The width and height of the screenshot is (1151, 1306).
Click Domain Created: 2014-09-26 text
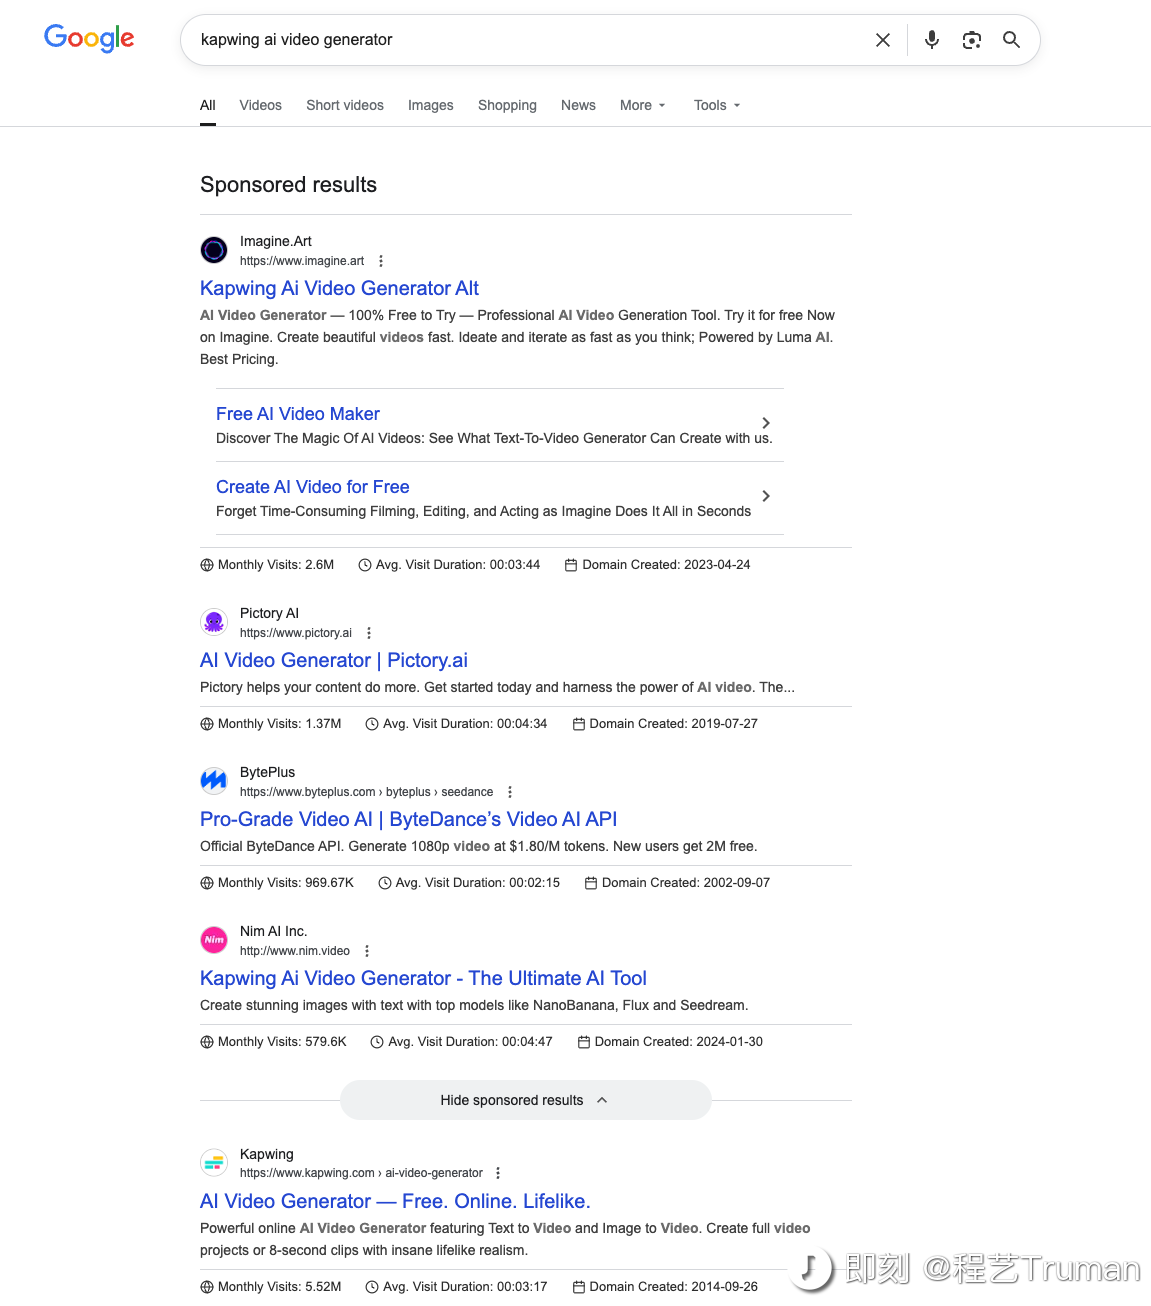pyautogui.click(x=674, y=1287)
